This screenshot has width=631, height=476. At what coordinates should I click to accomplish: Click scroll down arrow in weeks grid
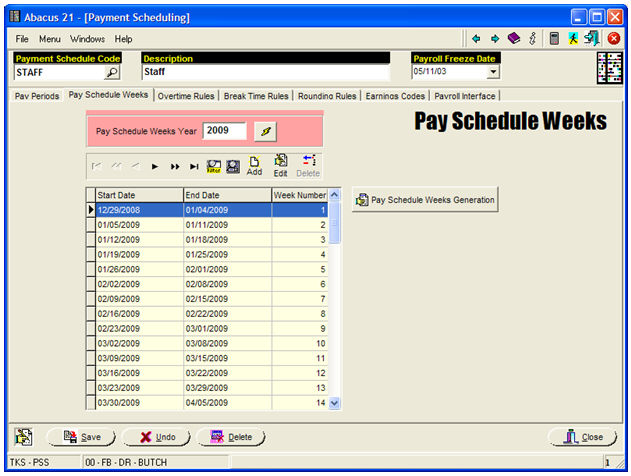pyautogui.click(x=335, y=403)
